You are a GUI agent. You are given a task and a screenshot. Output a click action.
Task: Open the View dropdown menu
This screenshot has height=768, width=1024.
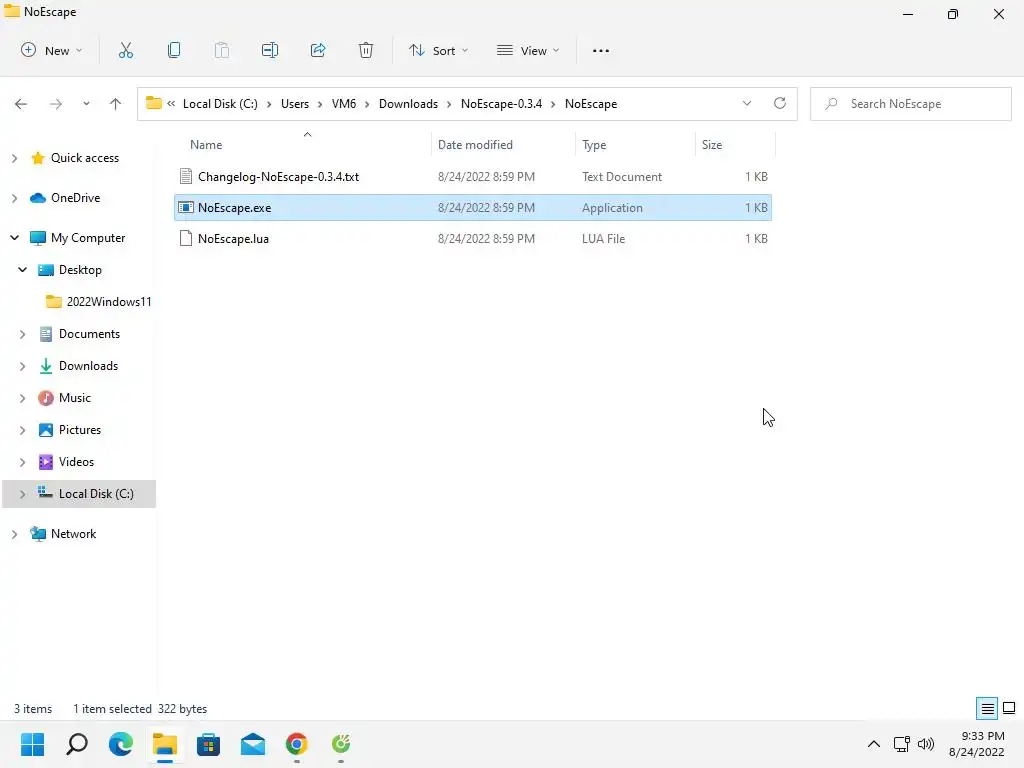click(x=528, y=50)
